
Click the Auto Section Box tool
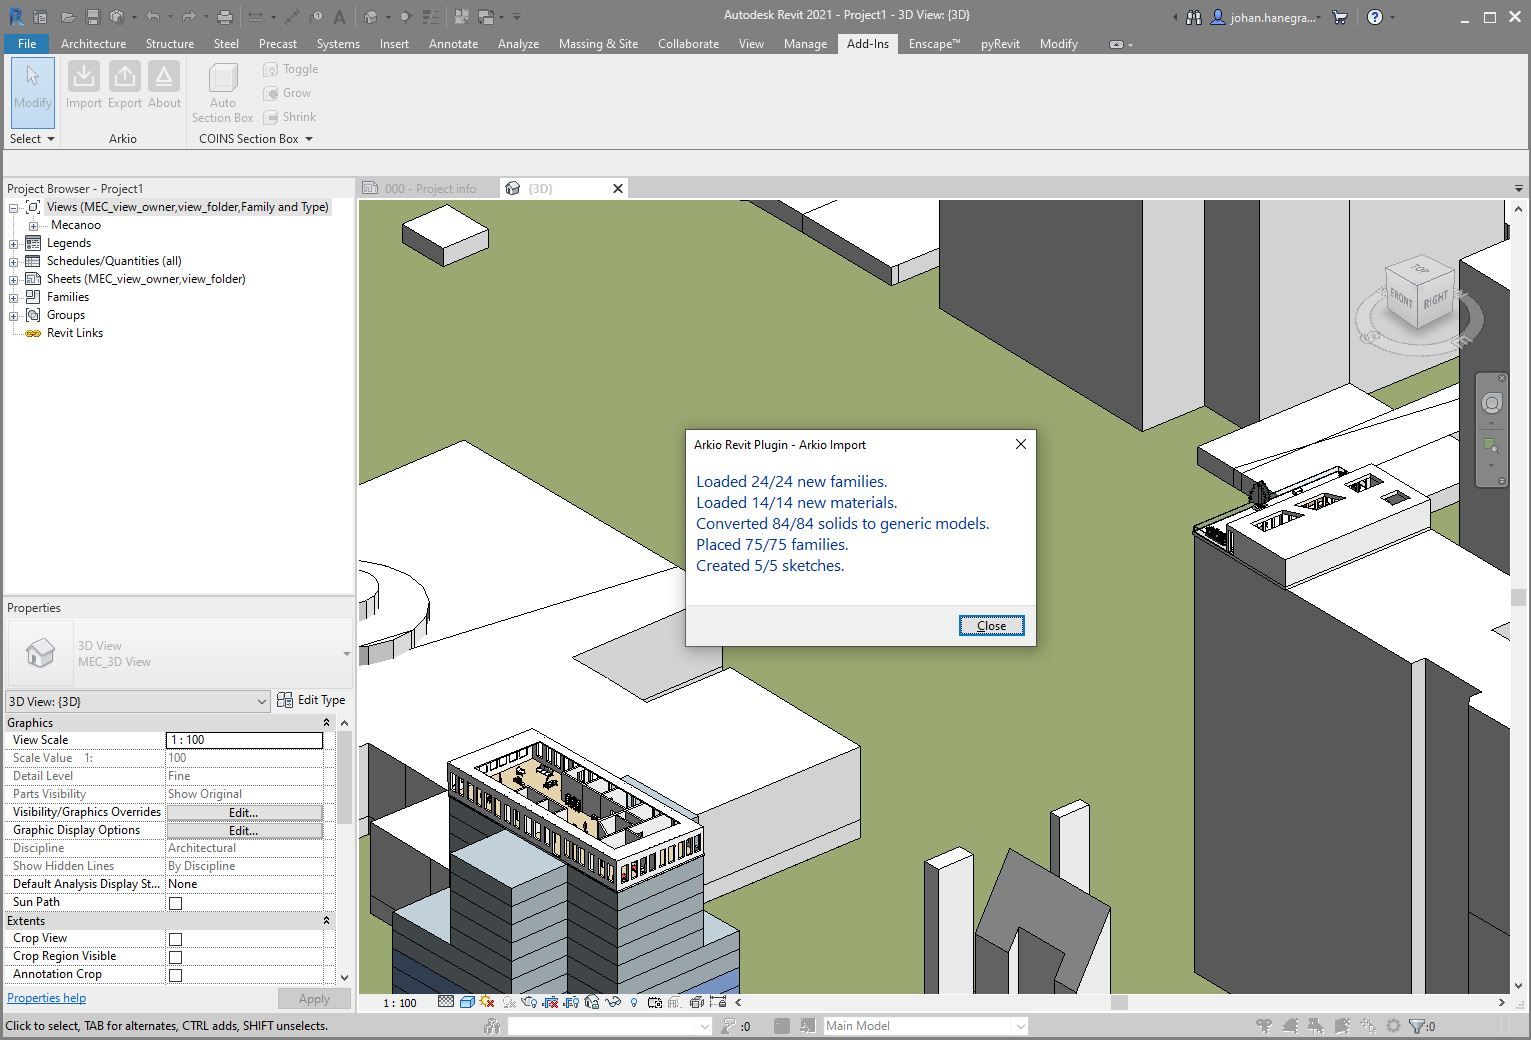pos(223,92)
